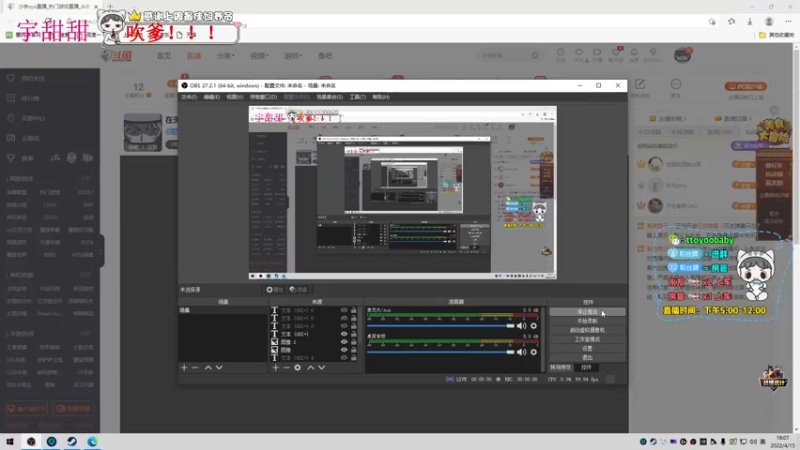Open 编辑(E) menu in OBS
Viewport: 800px width, 450px height.
tap(212, 97)
